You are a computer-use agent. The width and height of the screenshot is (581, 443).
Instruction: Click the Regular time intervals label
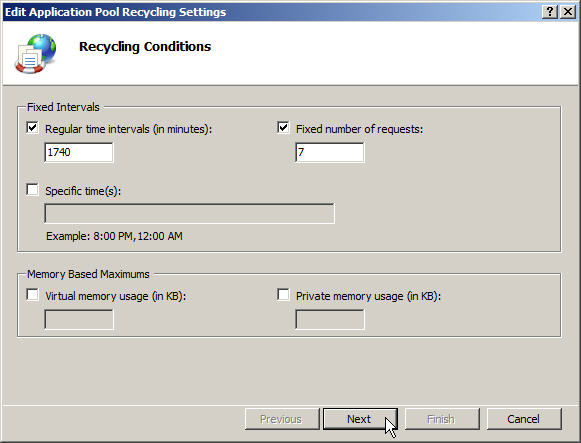[x=129, y=129]
